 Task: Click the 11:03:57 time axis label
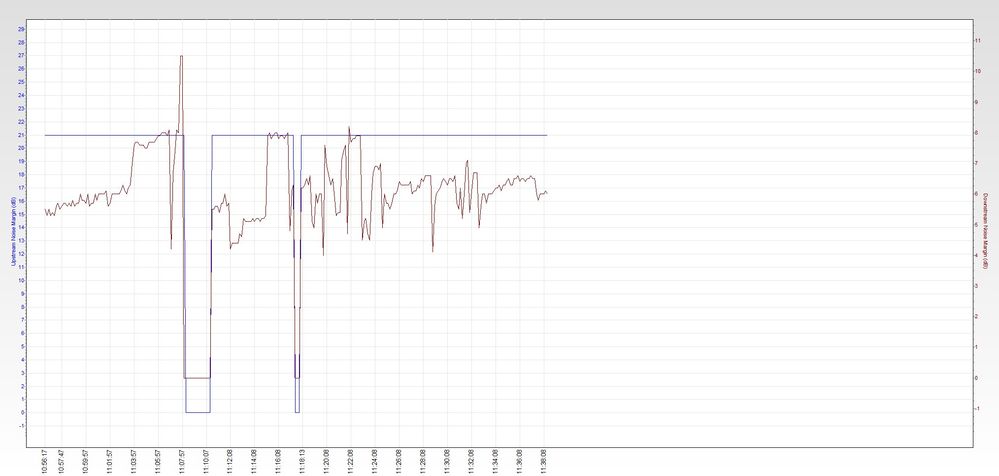[133, 461]
